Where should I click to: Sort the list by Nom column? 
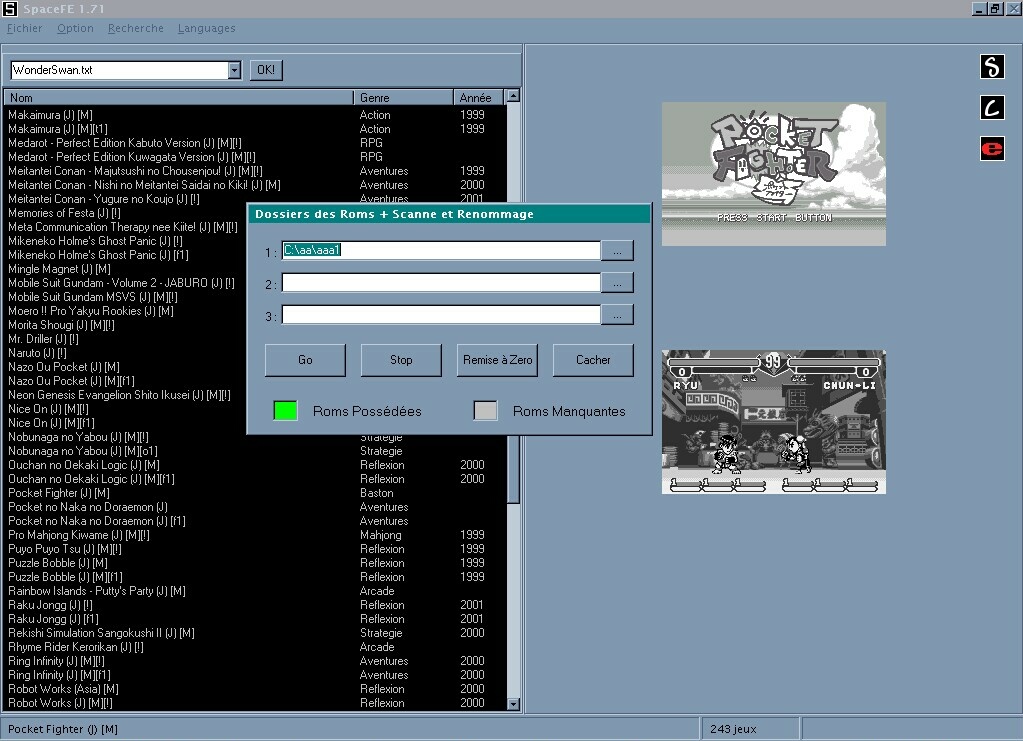pyautogui.click(x=178, y=97)
